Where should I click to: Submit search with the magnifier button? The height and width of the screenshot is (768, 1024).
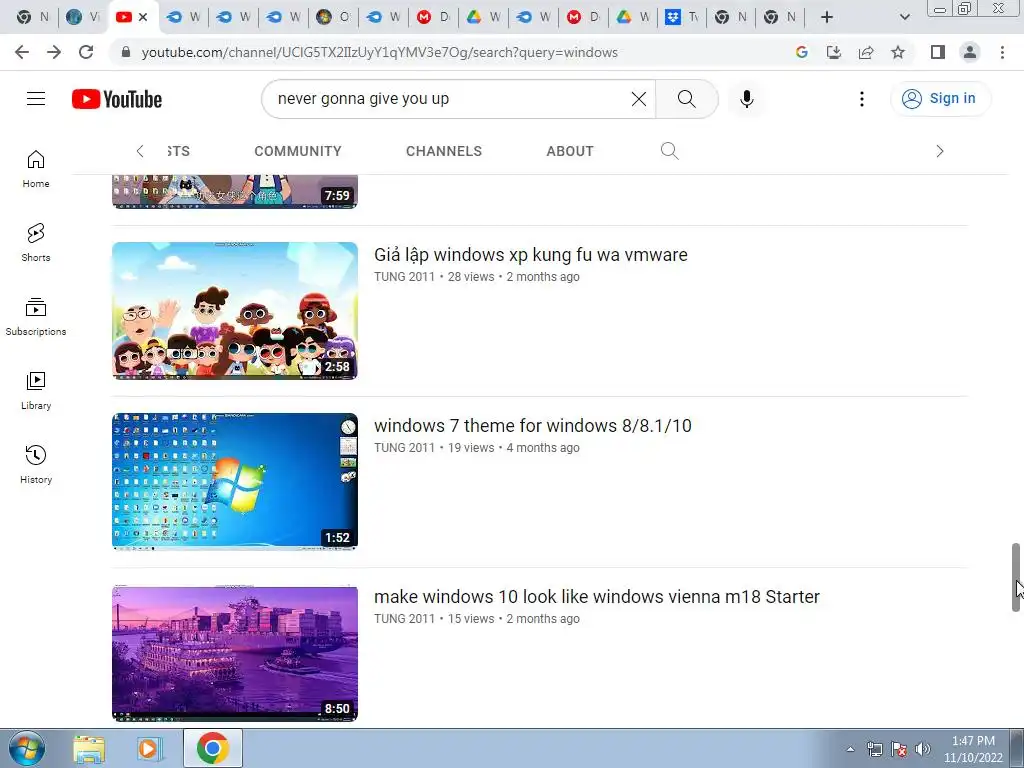[x=686, y=99]
